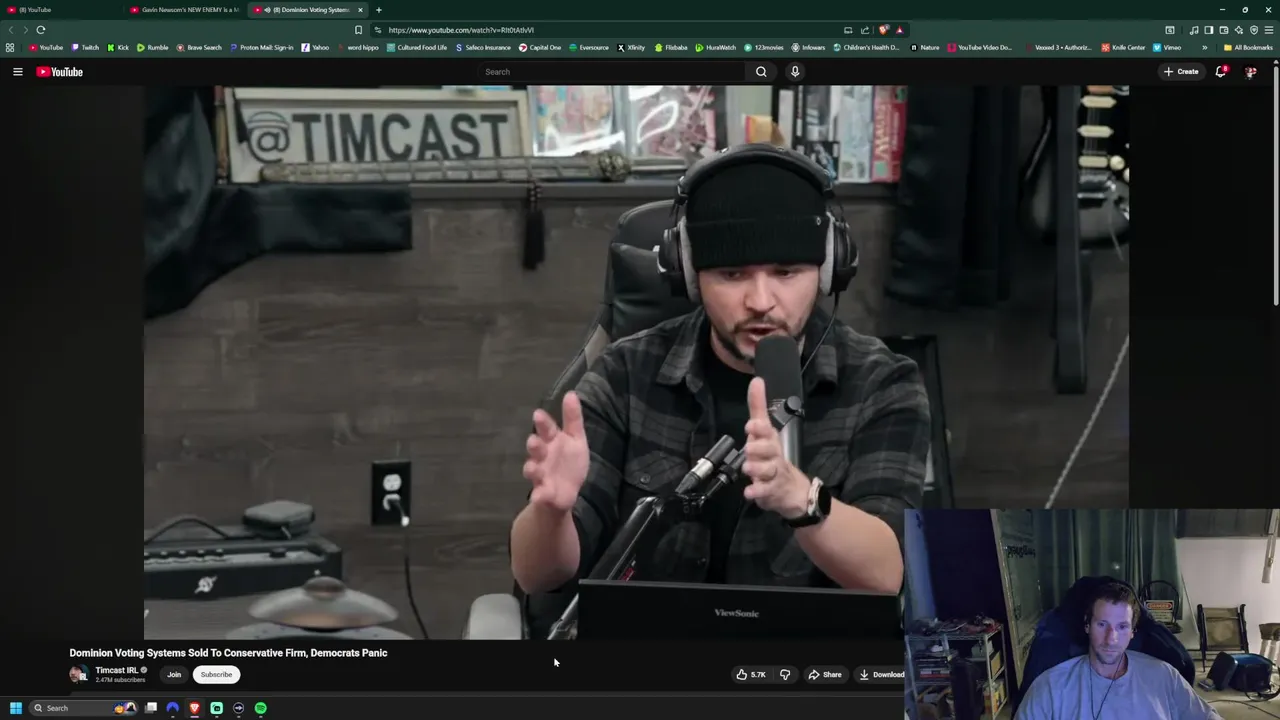Viewport: 1280px width, 720px height.
Task: Click the Create button
Action: coord(1181,71)
